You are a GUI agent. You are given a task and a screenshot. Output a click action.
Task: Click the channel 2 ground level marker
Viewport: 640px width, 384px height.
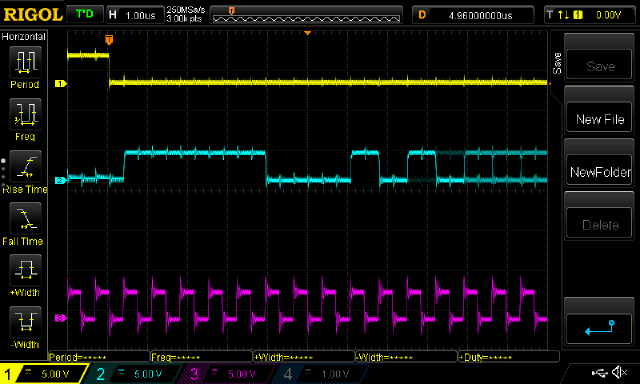[x=60, y=180]
